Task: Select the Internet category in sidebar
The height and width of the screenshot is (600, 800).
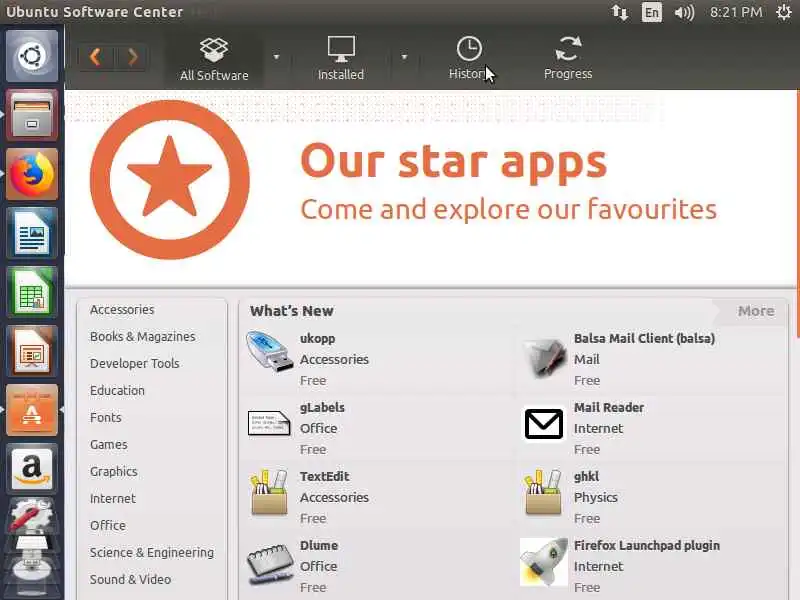Action: [x=113, y=498]
